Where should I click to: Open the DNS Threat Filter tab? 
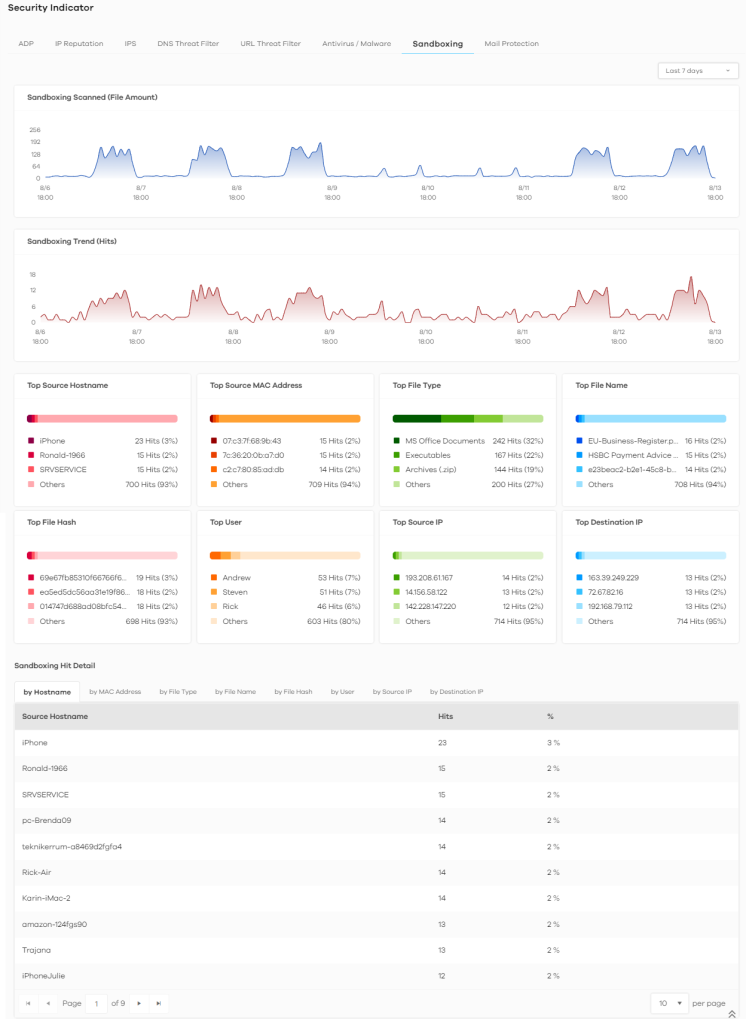coord(188,44)
